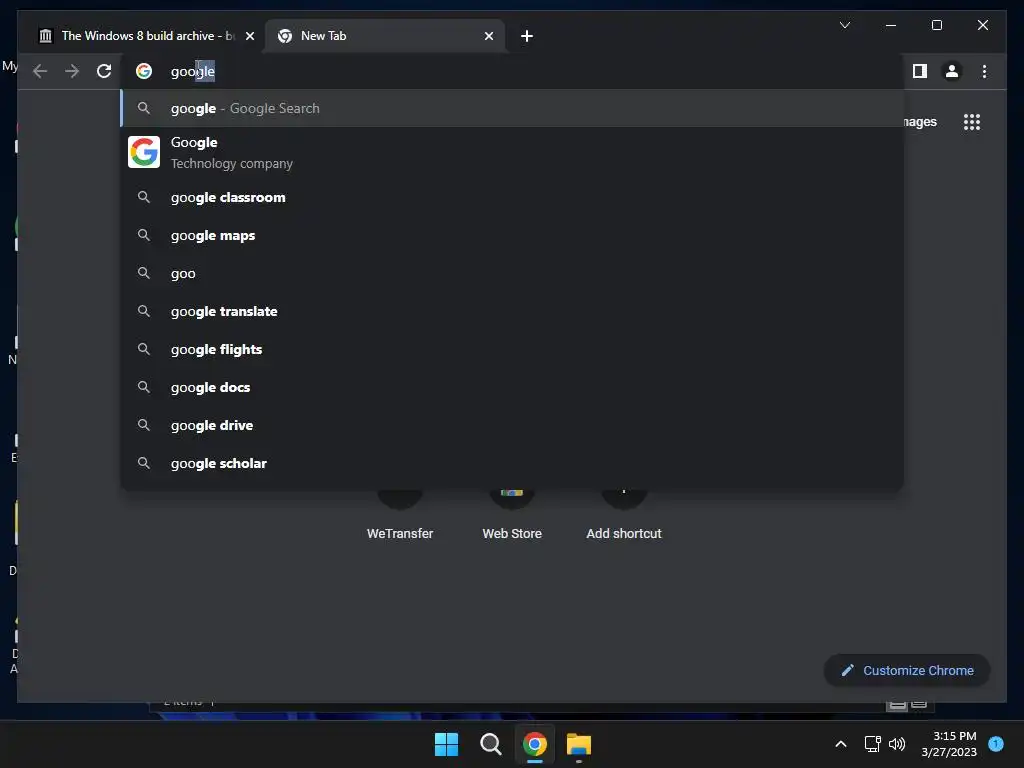This screenshot has height=768, width=1024.
Task: Open the Web Store shortcut
Action: (512, 516)
